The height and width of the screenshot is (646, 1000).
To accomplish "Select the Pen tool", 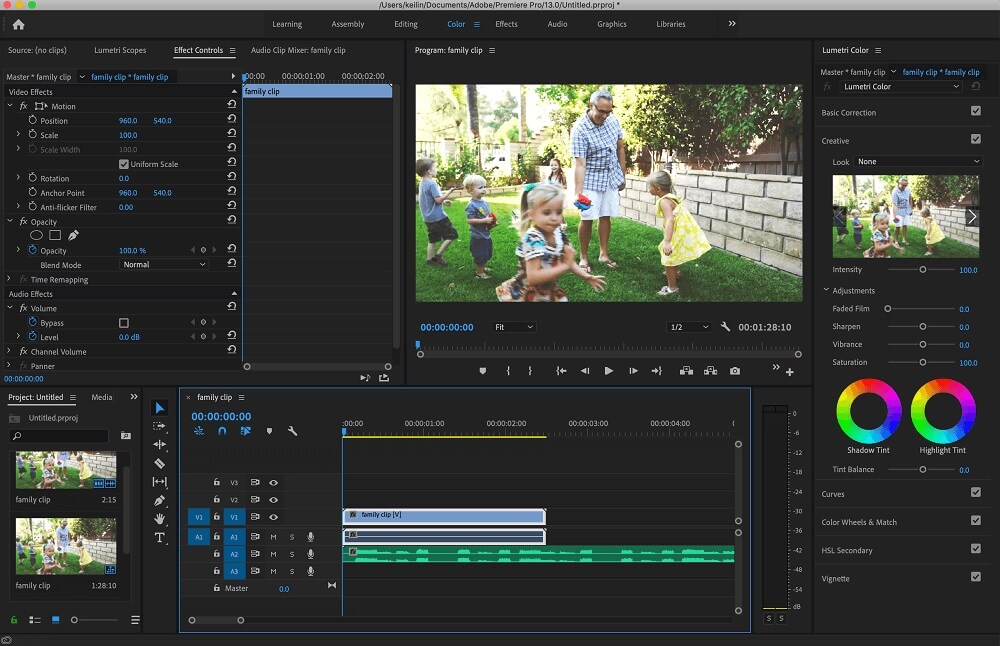I will (159, 499).
